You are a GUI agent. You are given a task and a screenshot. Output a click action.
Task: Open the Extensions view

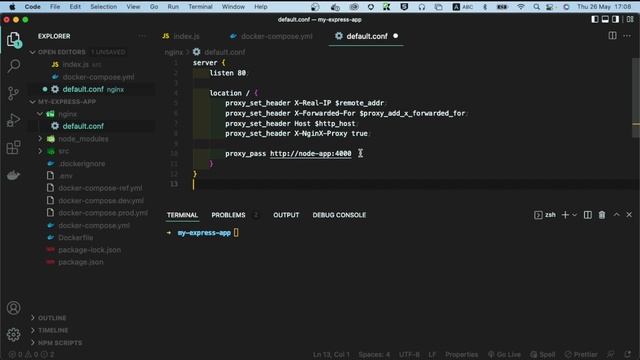click(x=13, y=147)
